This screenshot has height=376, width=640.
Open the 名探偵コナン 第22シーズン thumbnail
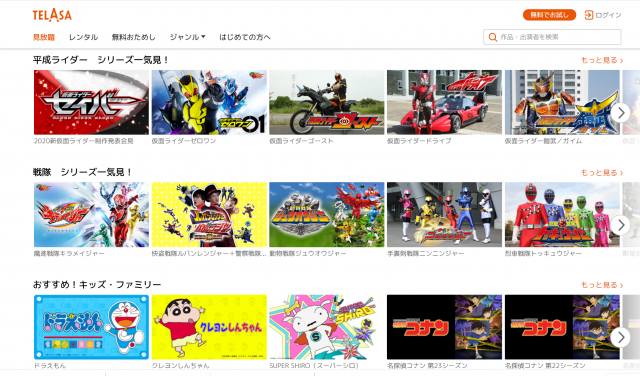click(x=562, y=327)
